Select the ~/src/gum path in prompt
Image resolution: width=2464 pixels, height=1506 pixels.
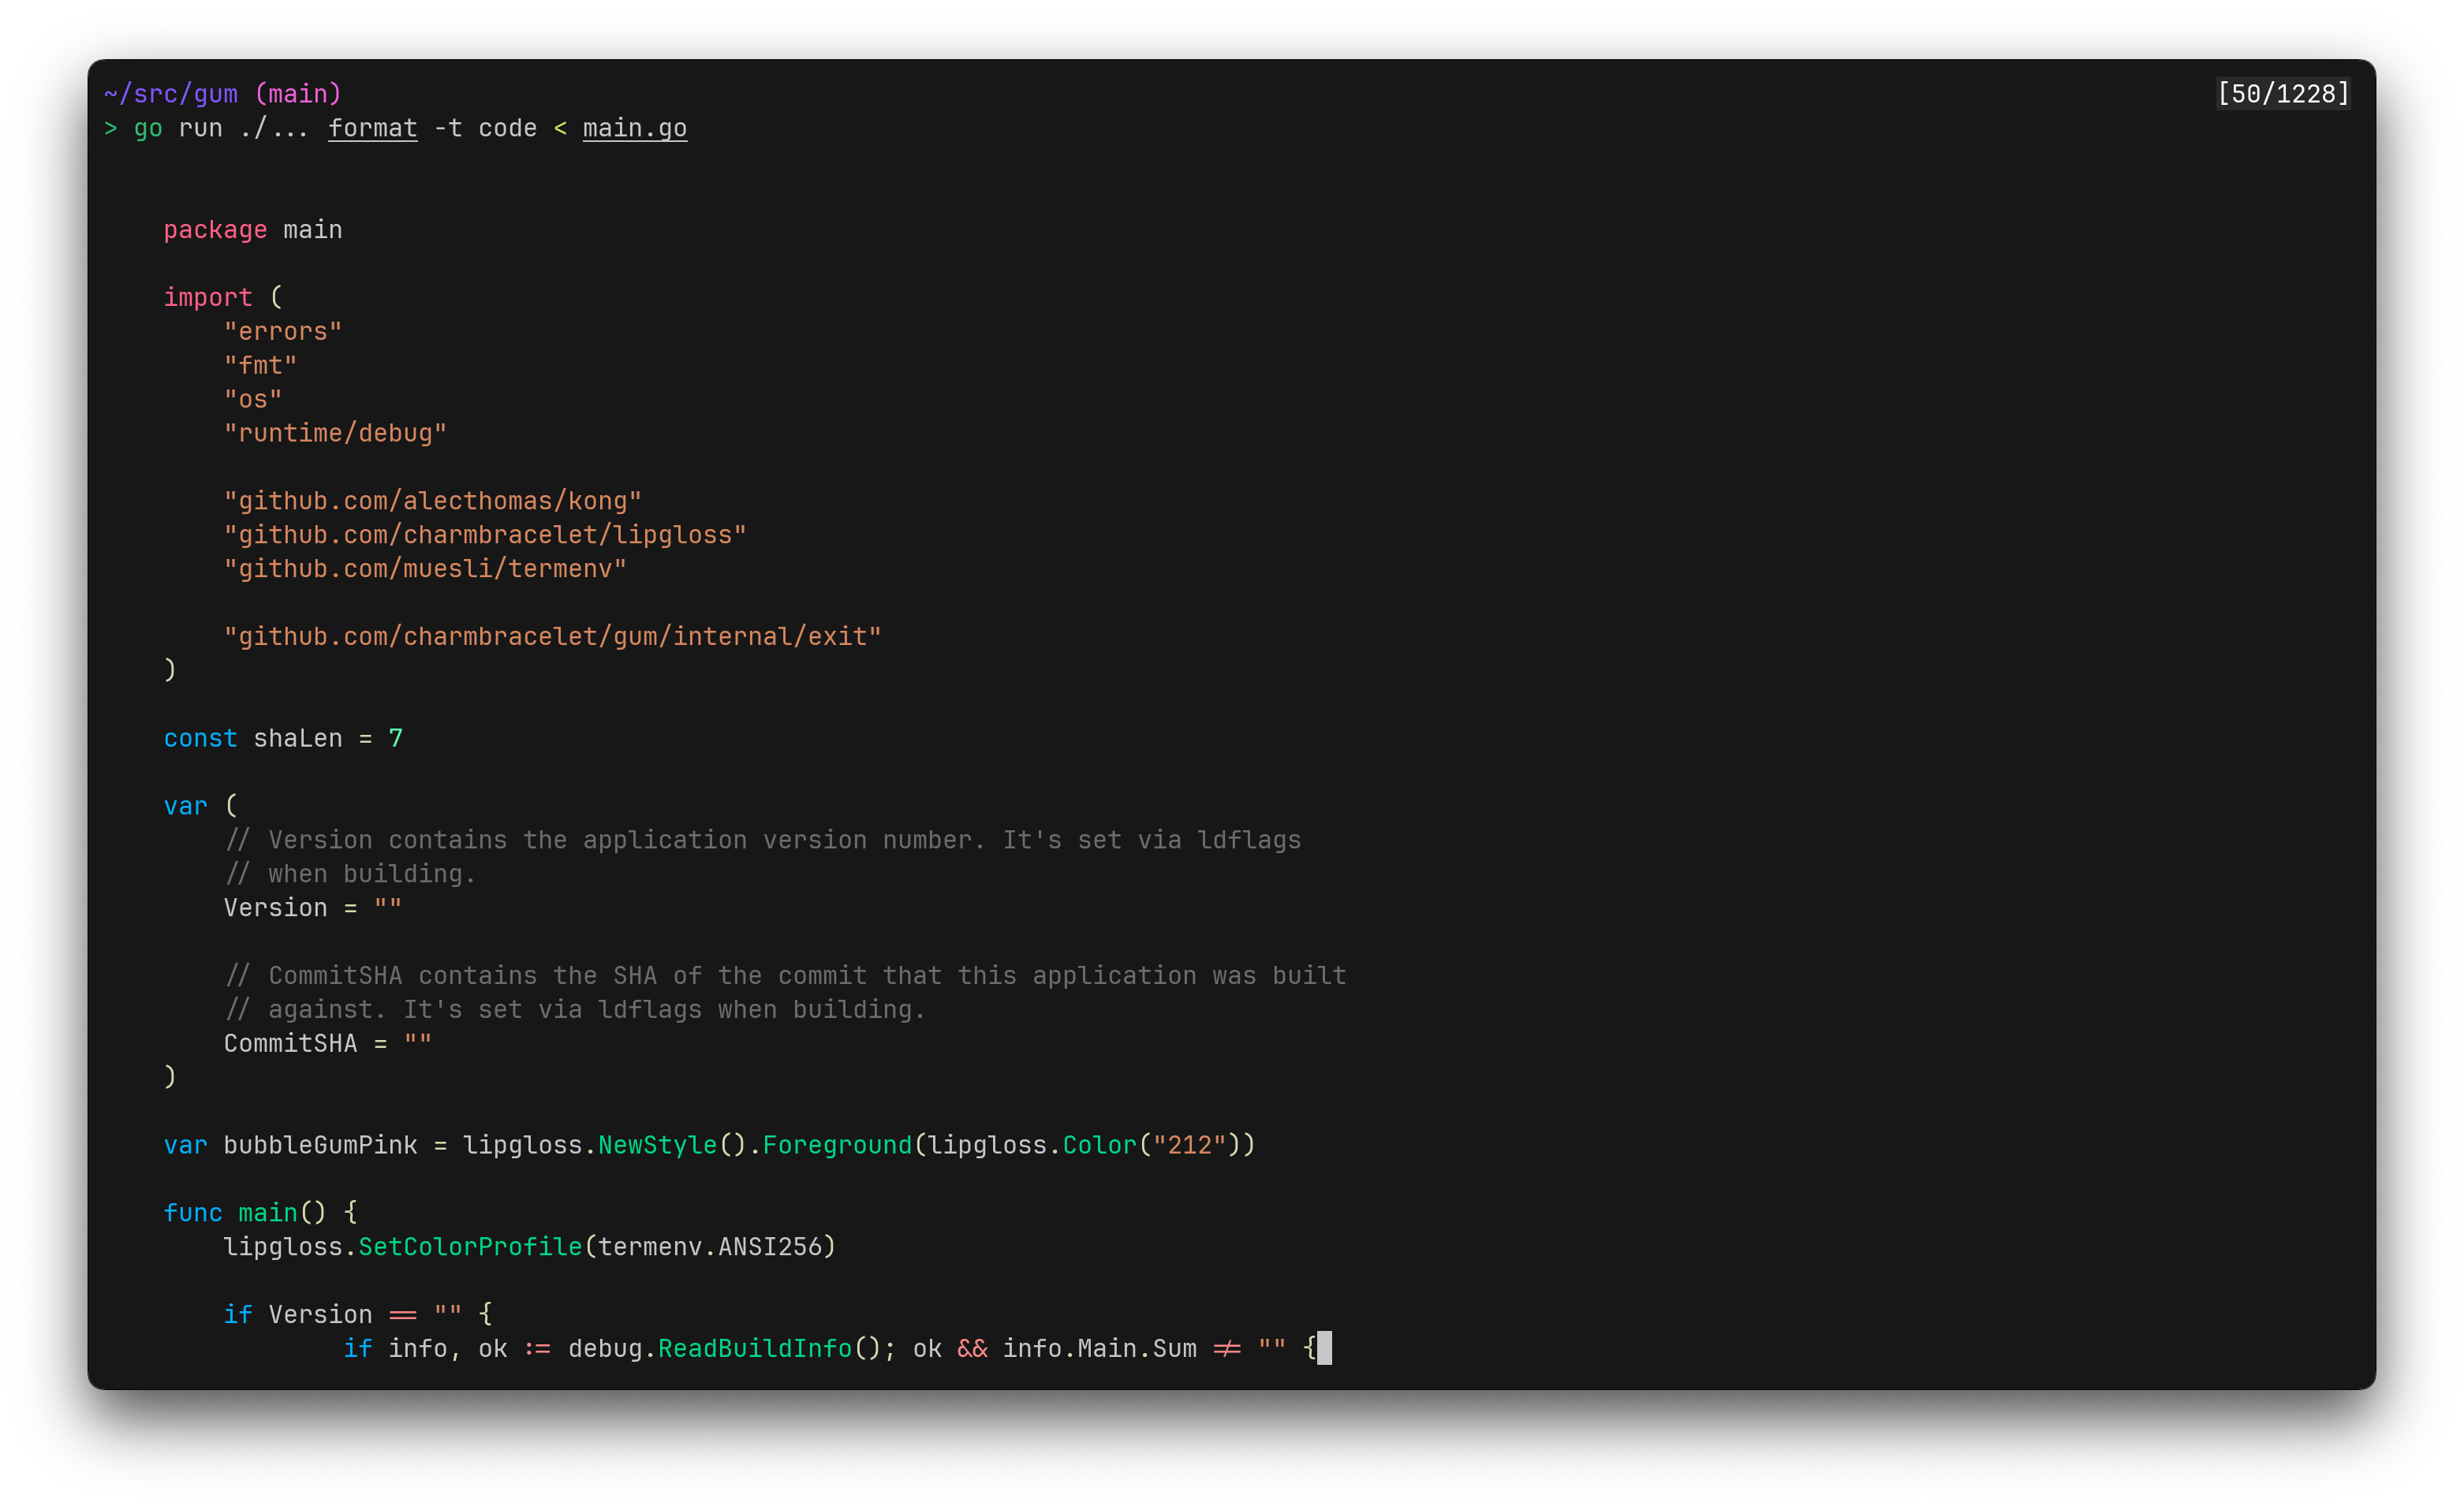(x=170, y=92)
